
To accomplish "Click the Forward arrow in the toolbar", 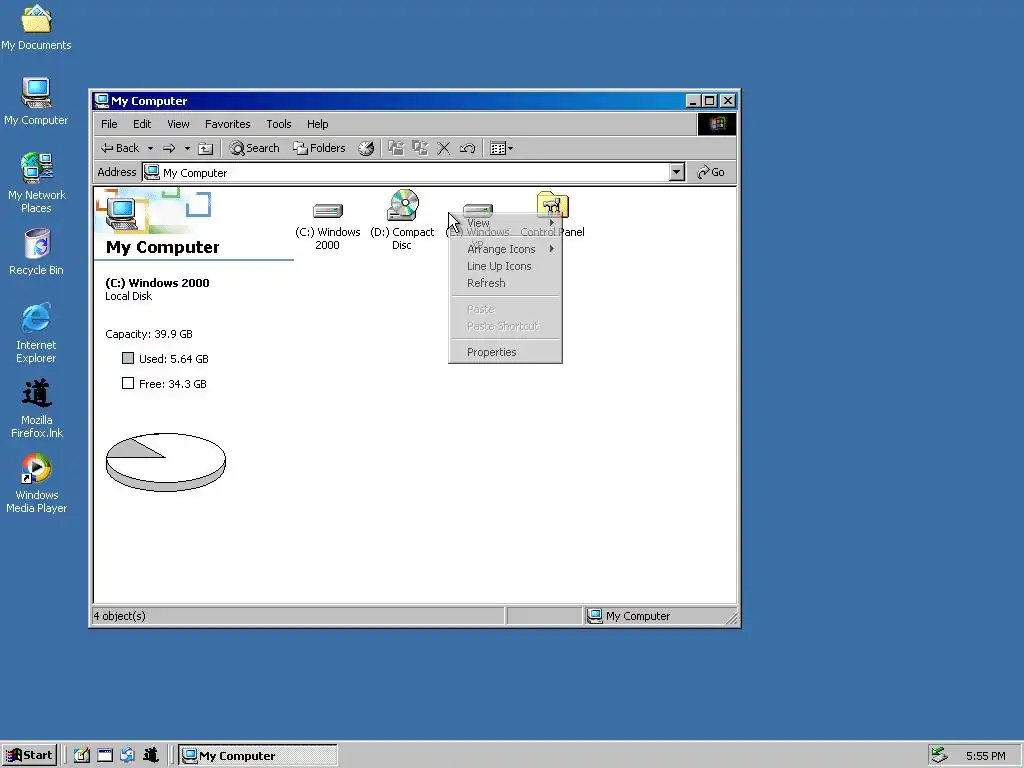I will click(x=169, y=148).
